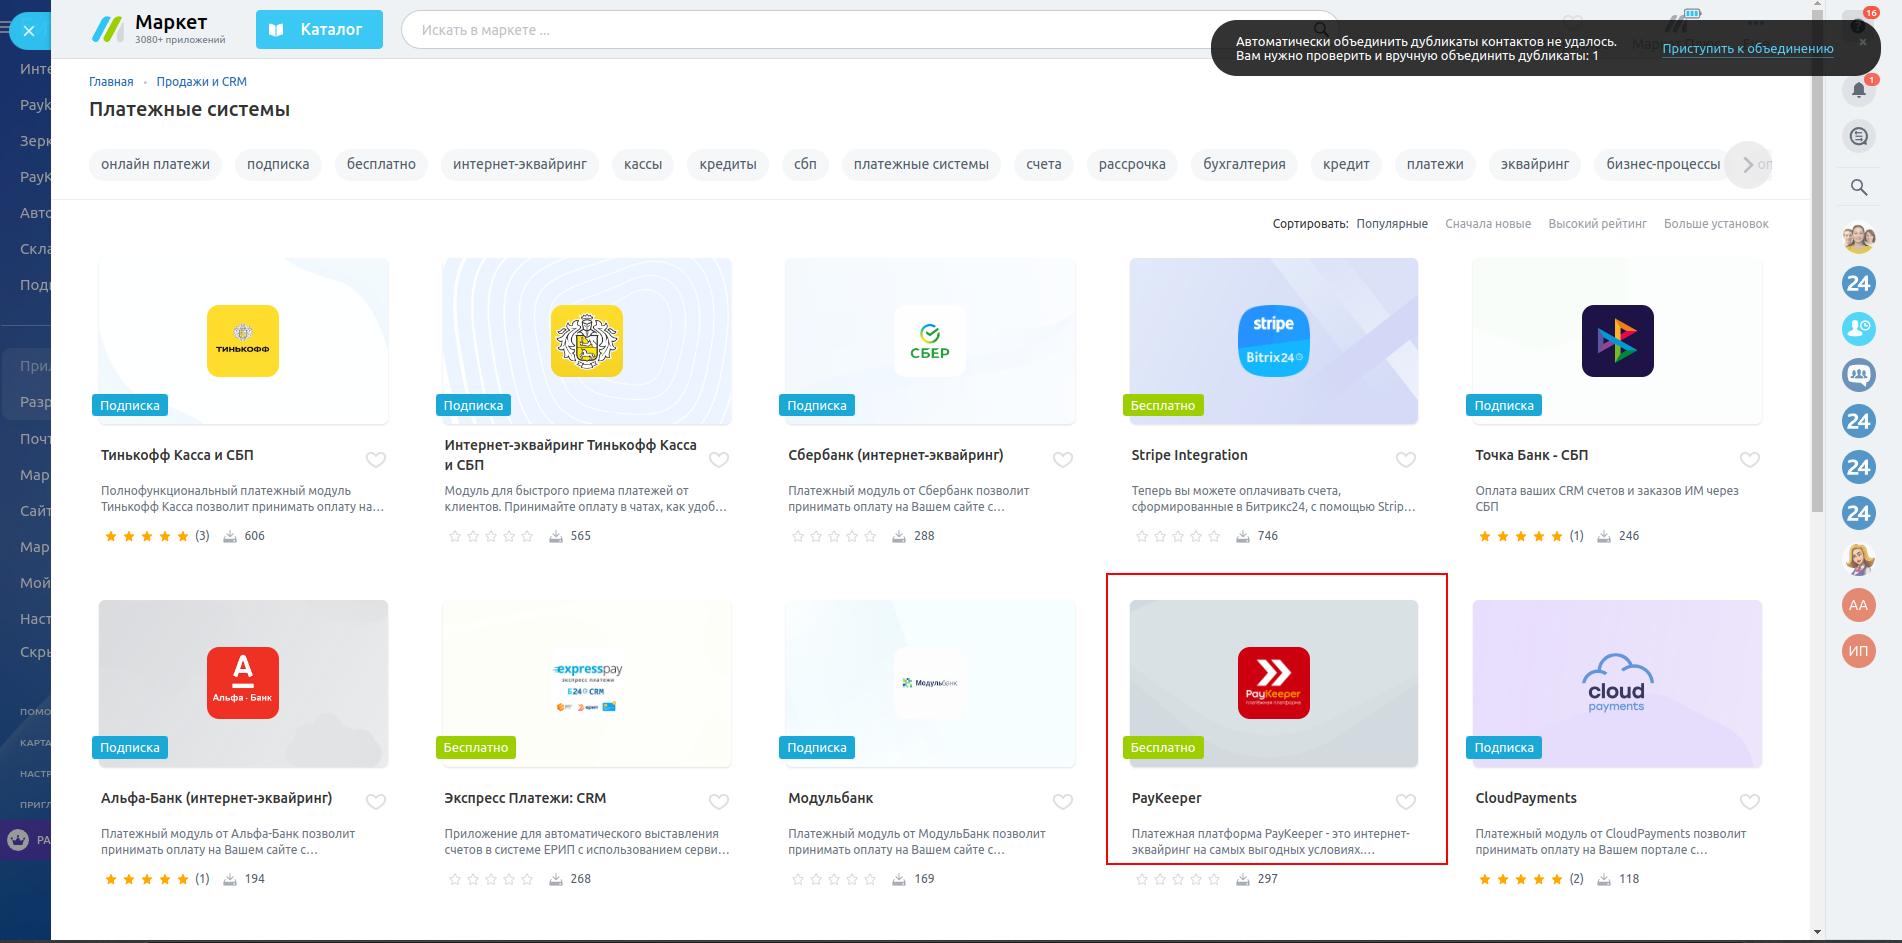
Task: Close the slider panel with X button
Action: [x=29, y=31]
